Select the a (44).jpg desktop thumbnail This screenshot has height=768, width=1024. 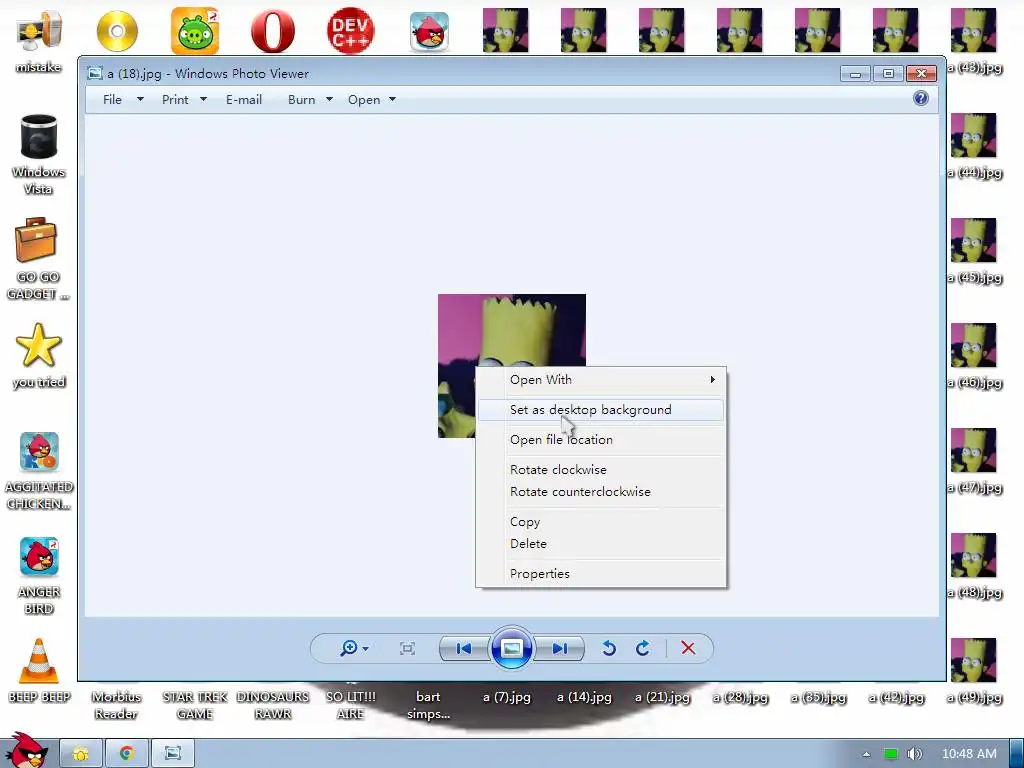click(974, 135)
